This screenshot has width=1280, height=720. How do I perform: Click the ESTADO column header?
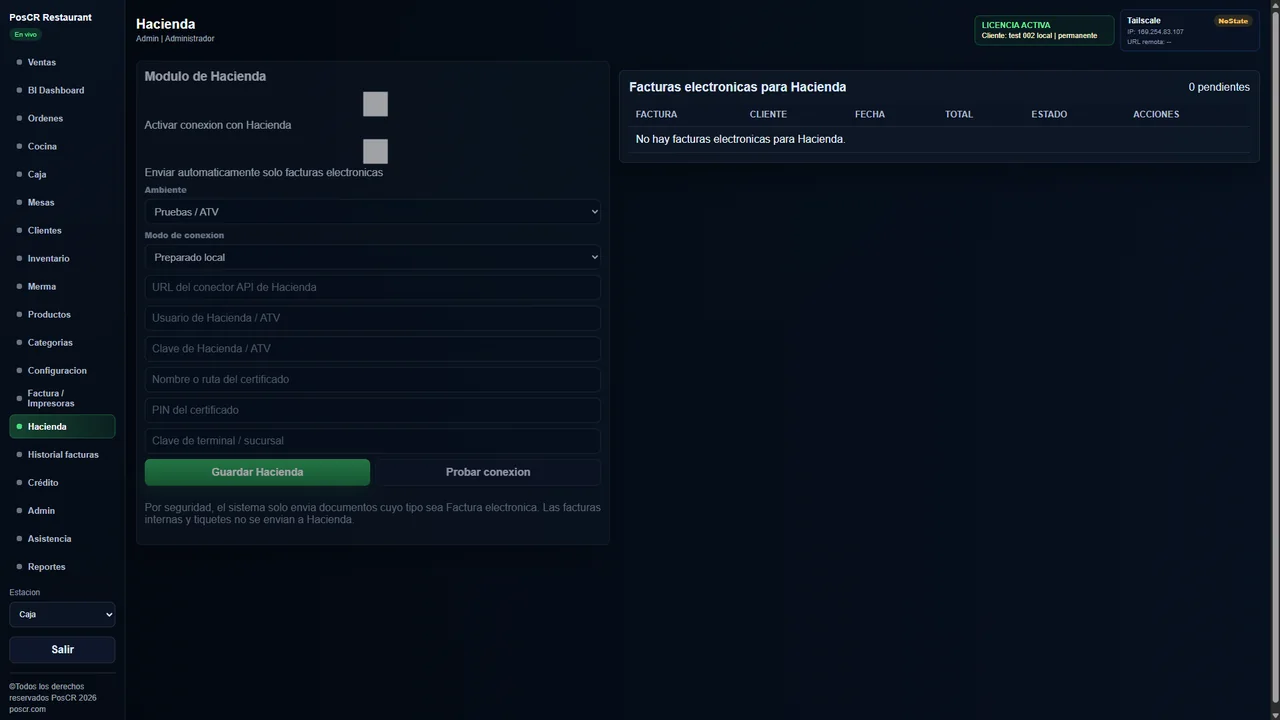point(1049,114)
